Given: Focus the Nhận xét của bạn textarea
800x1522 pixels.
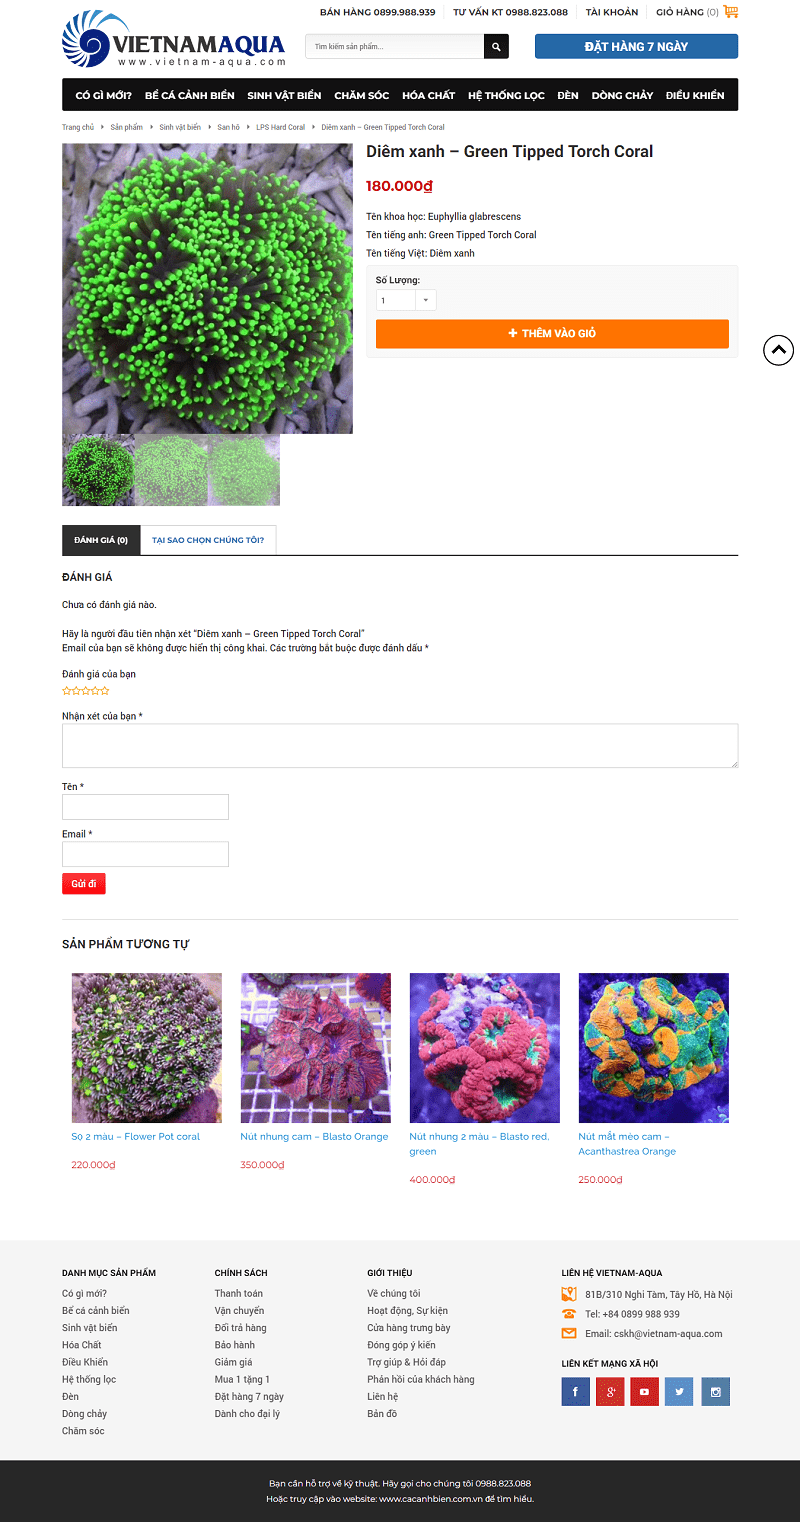Looking at the screenshot, I should (400, 746).
